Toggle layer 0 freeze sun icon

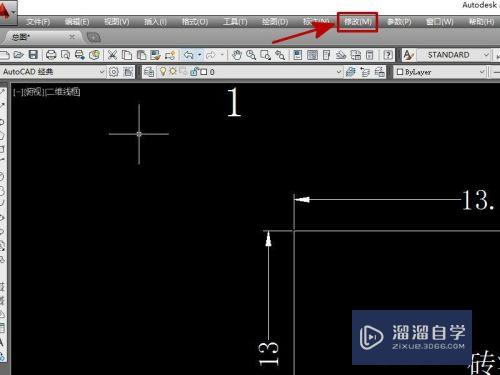pos(173,71)
